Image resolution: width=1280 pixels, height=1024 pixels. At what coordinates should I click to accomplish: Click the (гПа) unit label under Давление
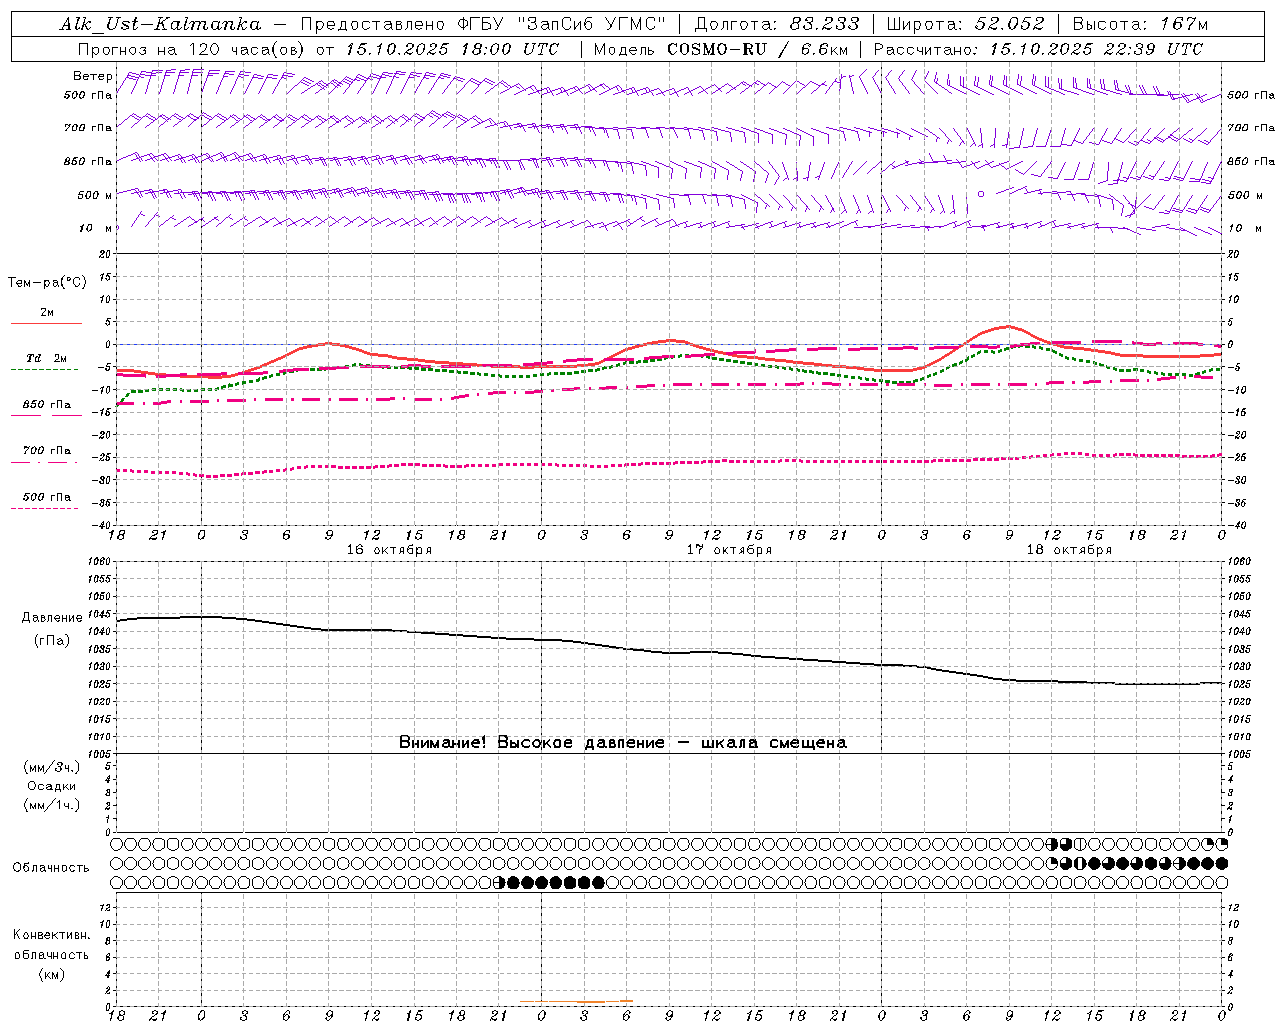click(52, 640)
